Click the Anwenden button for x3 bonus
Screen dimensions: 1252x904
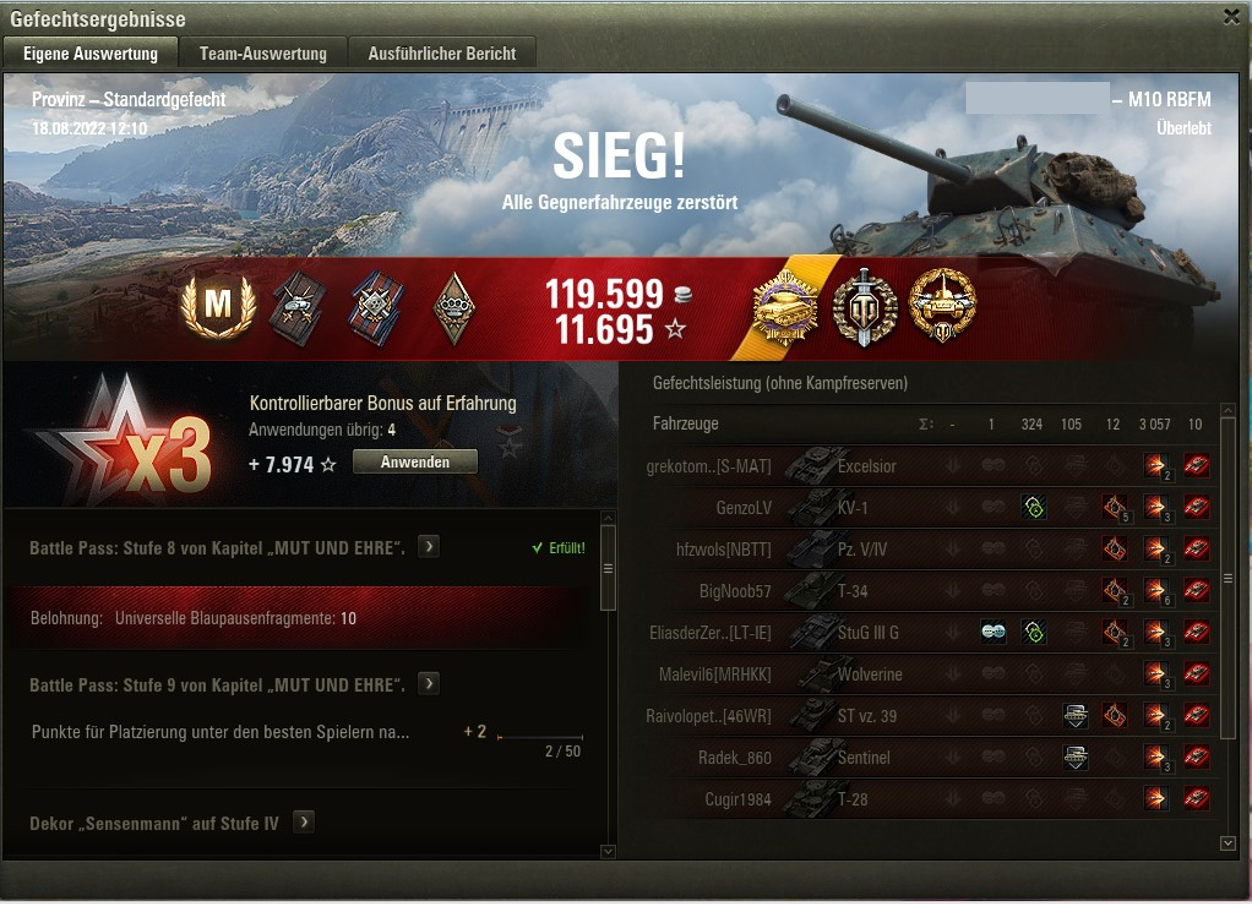click(415, 462)
